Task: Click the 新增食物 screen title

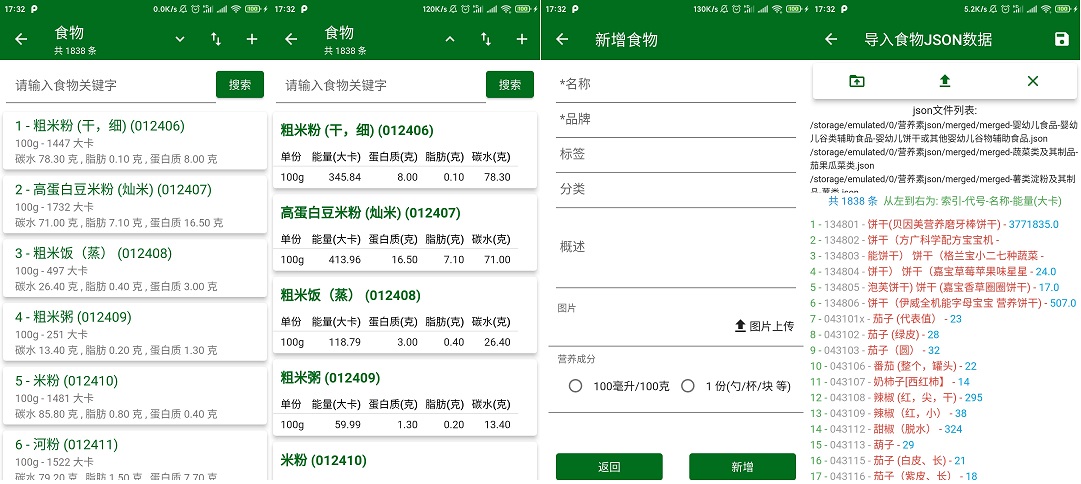Action: (626, 39)
